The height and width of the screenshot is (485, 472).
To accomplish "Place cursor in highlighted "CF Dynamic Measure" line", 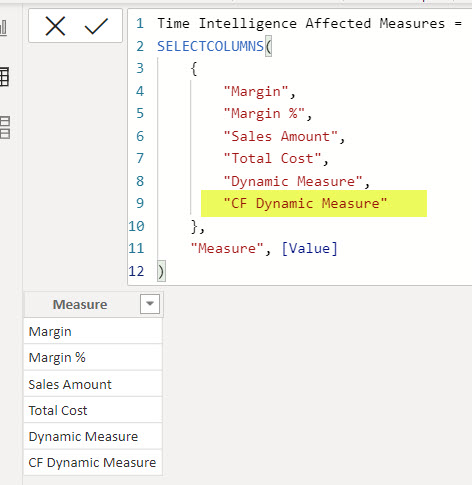I will [x=305, y=203].
